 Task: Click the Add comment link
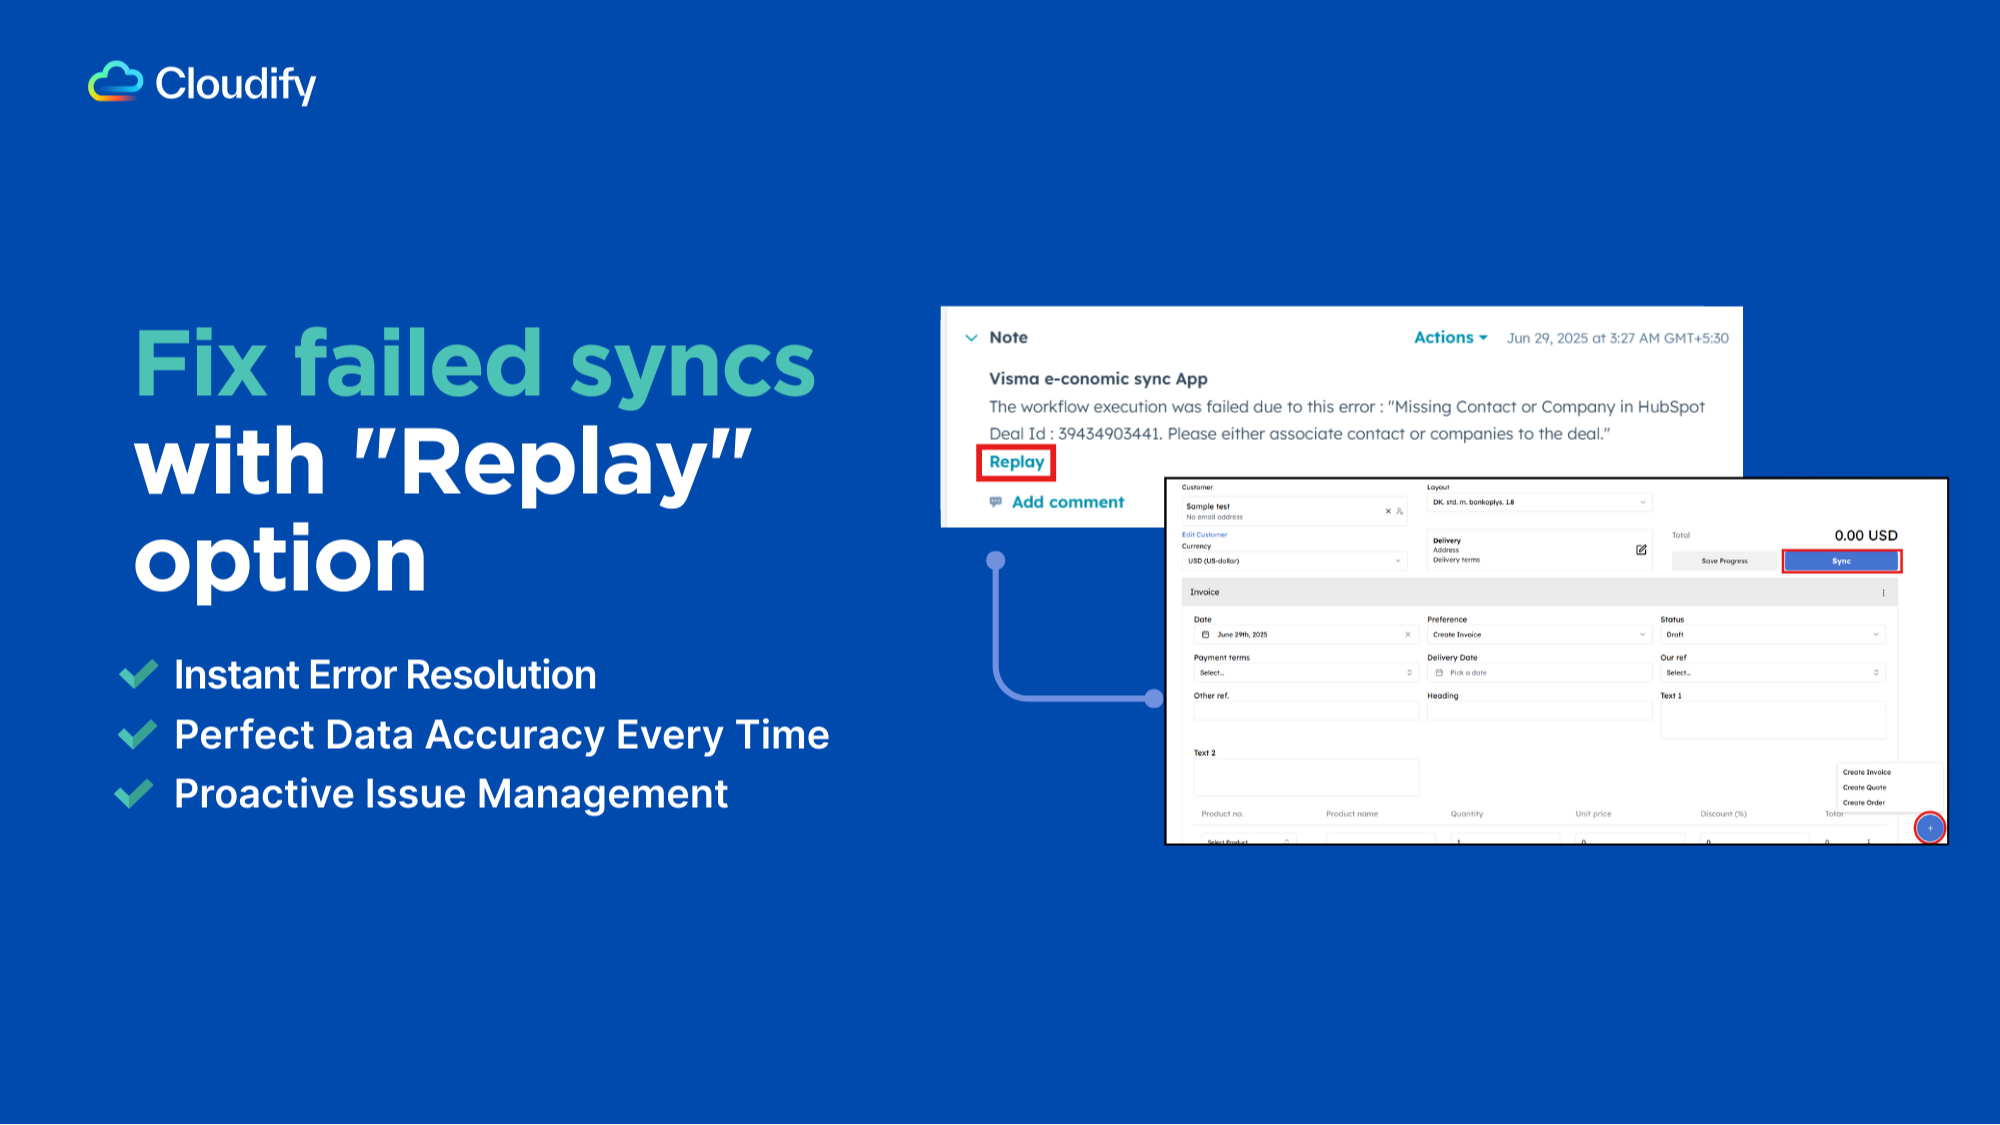1067,502
